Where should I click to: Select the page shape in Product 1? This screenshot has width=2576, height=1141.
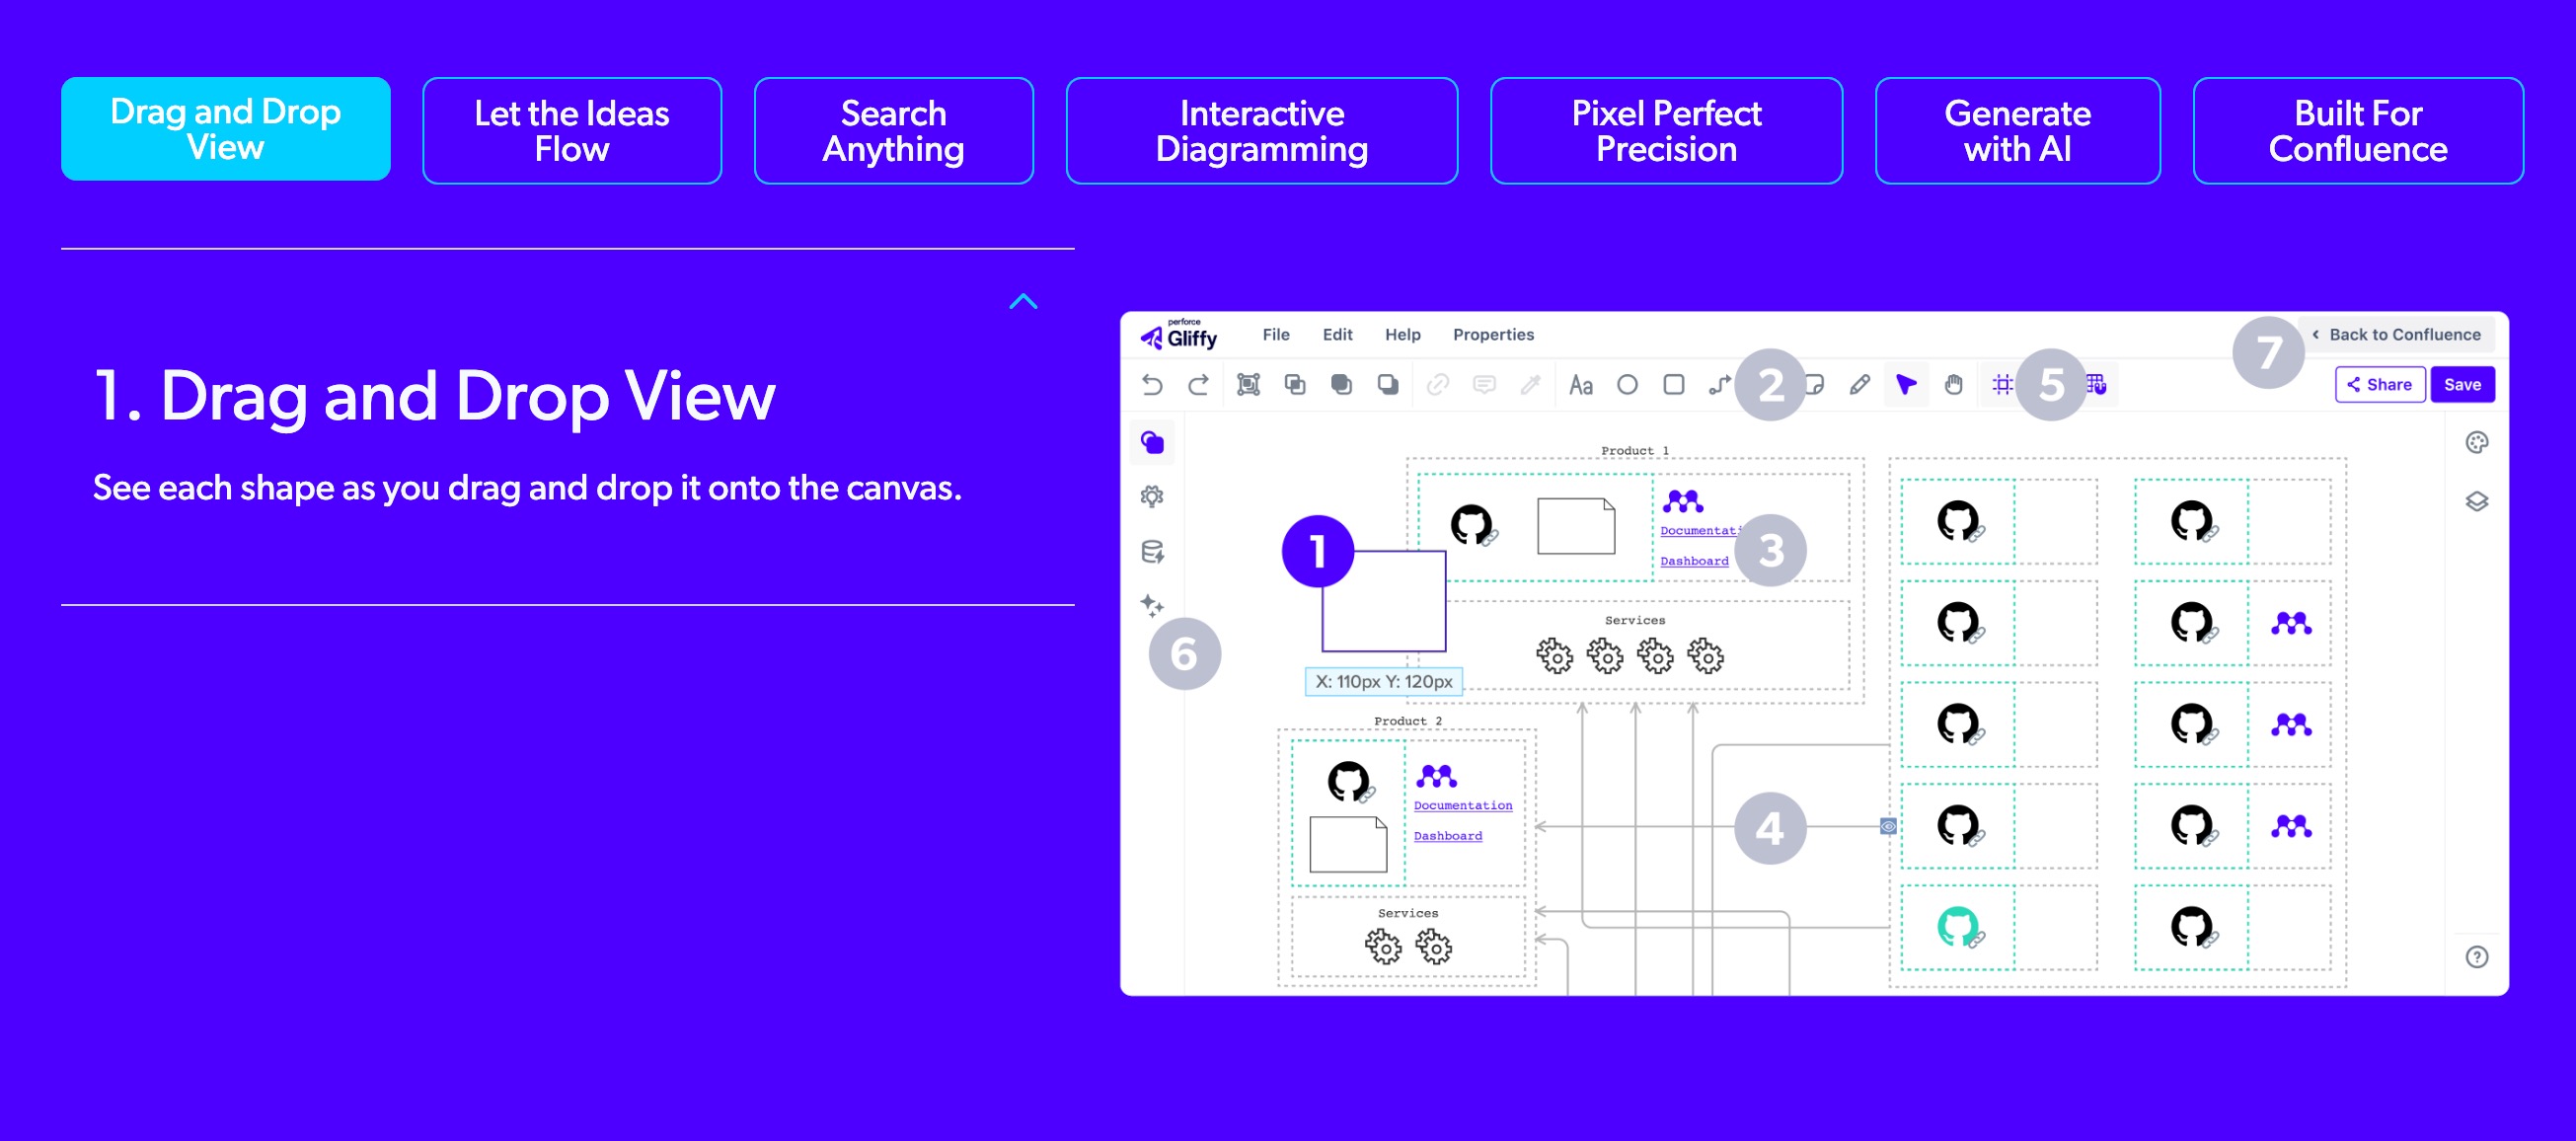1575,526
